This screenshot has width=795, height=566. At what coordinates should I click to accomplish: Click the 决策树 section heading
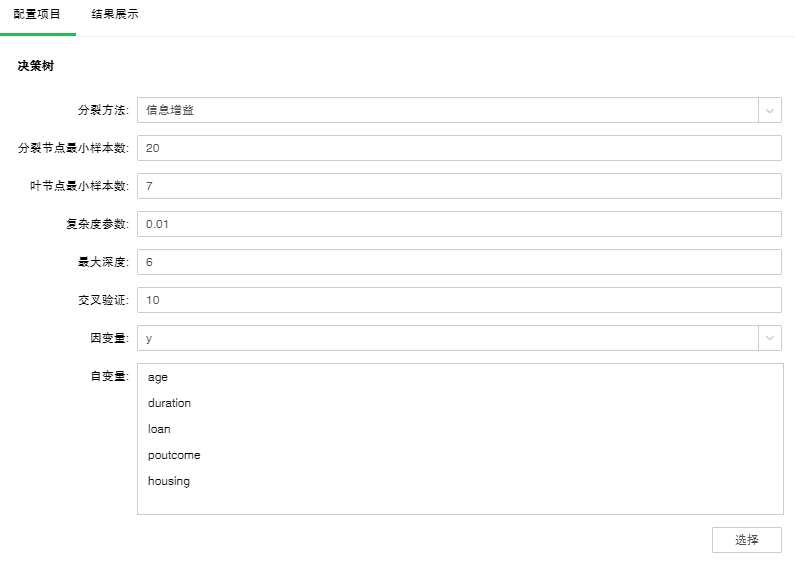tap(35, 66)
